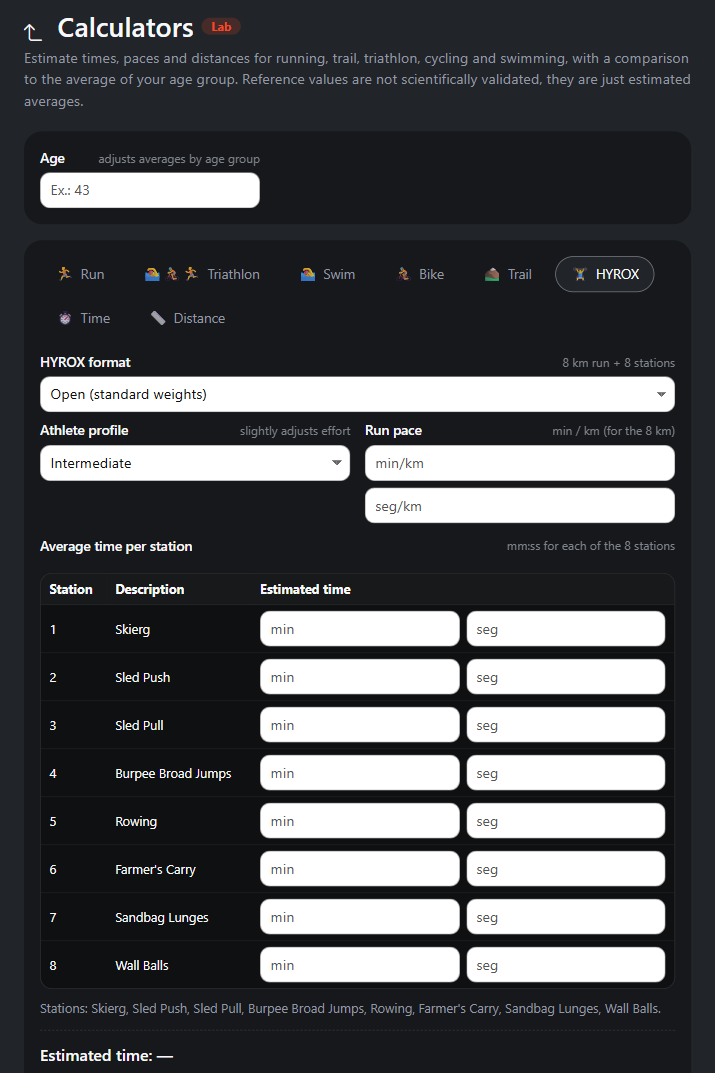Viewport: 715px width, 1073px height.
Task: Open the HYROX format dropdown
Action: click(x=357, y=394)
